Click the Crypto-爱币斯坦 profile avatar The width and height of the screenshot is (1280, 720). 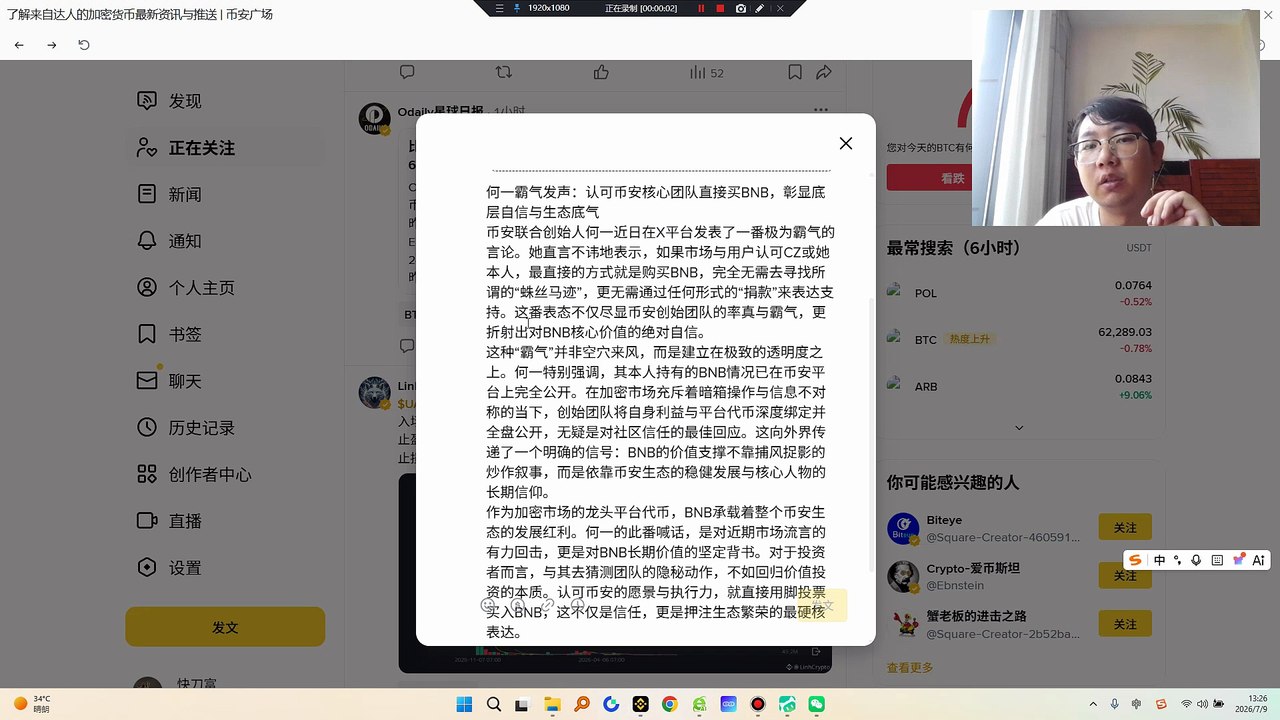point(904,576)
